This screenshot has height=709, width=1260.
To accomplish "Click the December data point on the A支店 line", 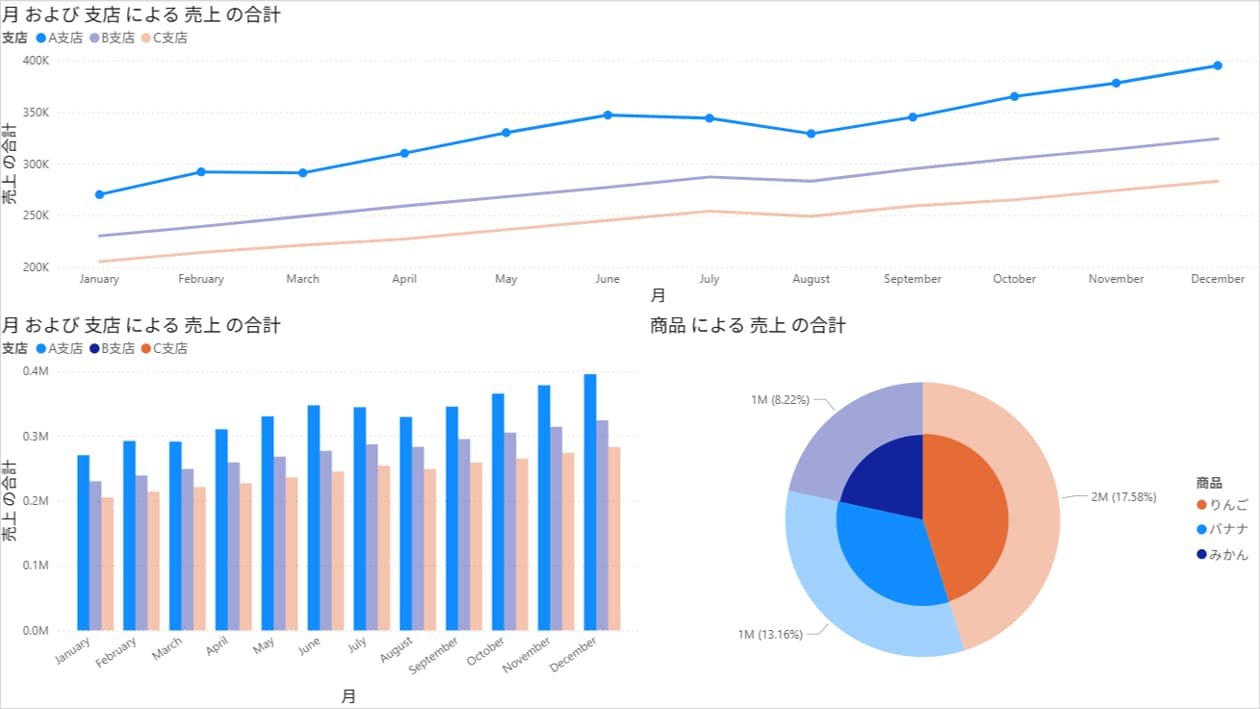I will (1217, 66).
